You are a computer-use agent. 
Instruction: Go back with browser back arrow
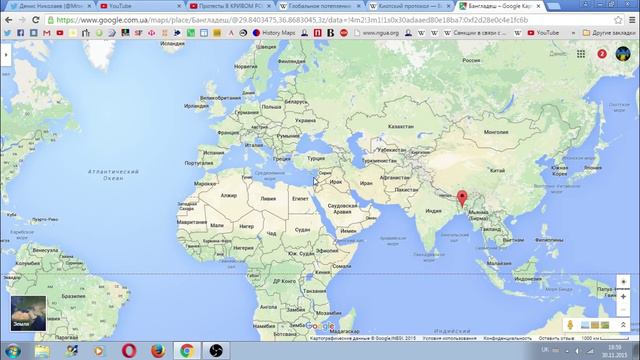pos(9,20)
